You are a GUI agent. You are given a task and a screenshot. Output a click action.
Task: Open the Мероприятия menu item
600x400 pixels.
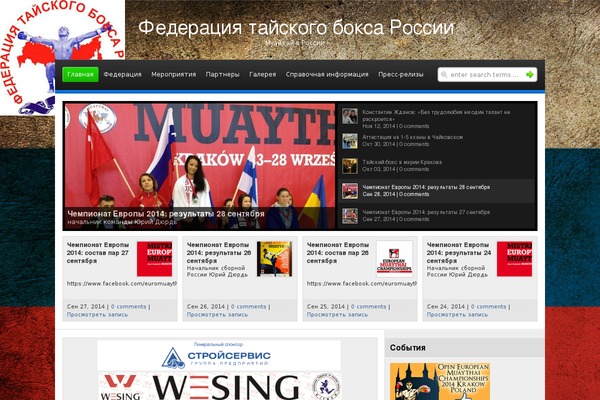pyautogui.click(x=173, y=74)
